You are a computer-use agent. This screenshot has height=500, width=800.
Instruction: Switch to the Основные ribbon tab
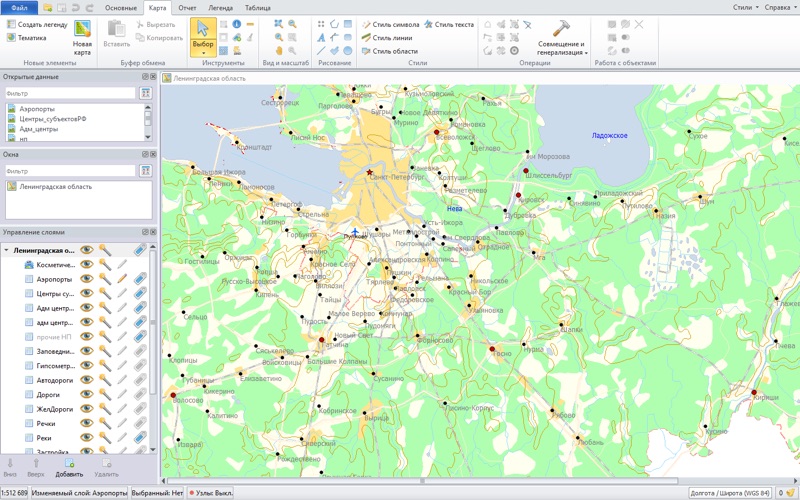120,8
